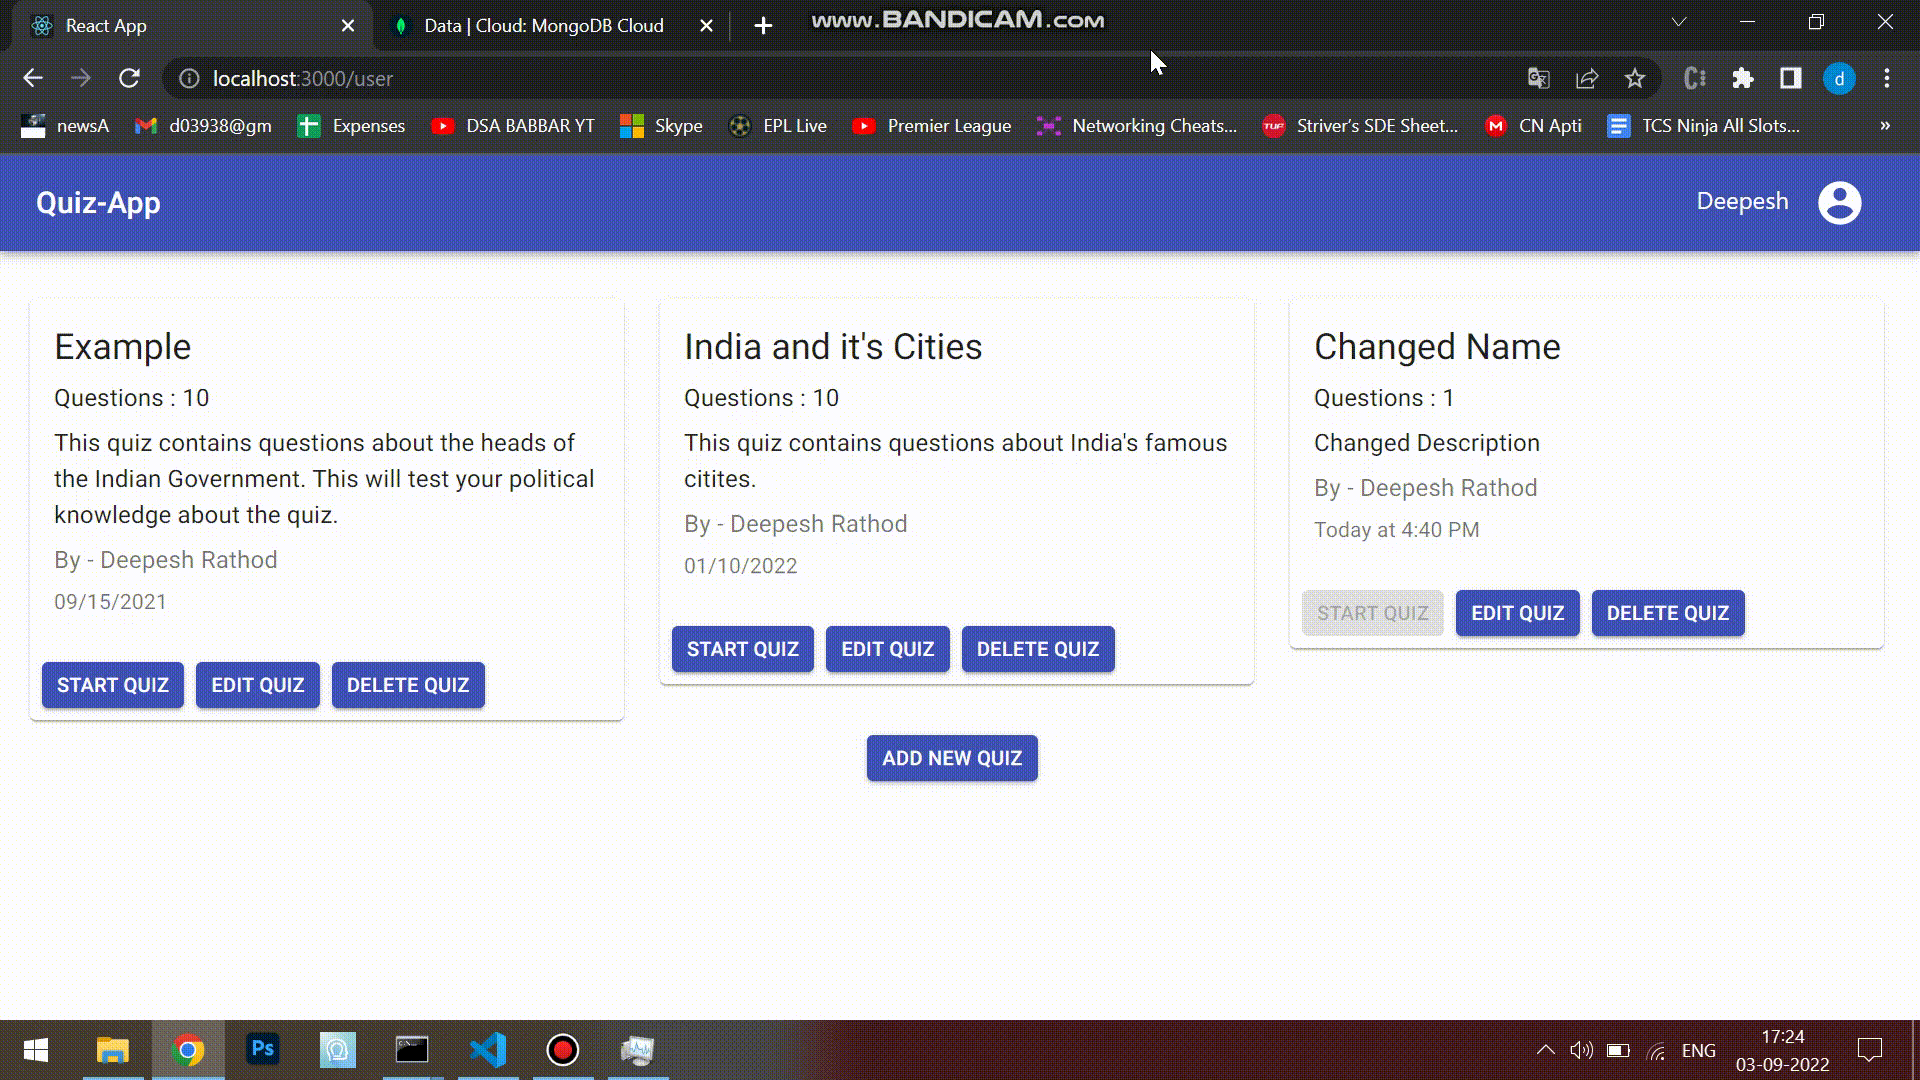Click the ADD NEW QUIZ button
The image size is (1920, 1080).
point(951,758)
